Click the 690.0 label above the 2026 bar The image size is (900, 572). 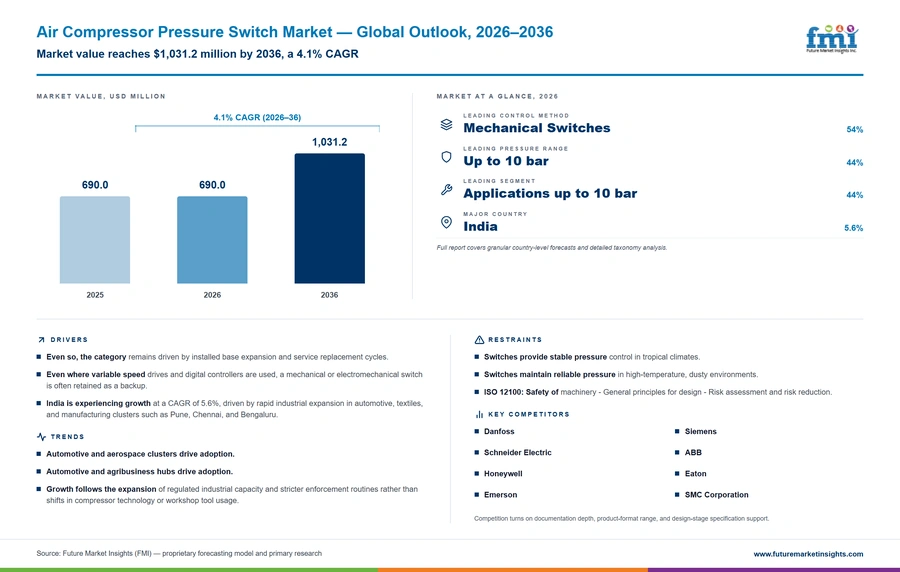pyautogui.click(x=212, y=185)
